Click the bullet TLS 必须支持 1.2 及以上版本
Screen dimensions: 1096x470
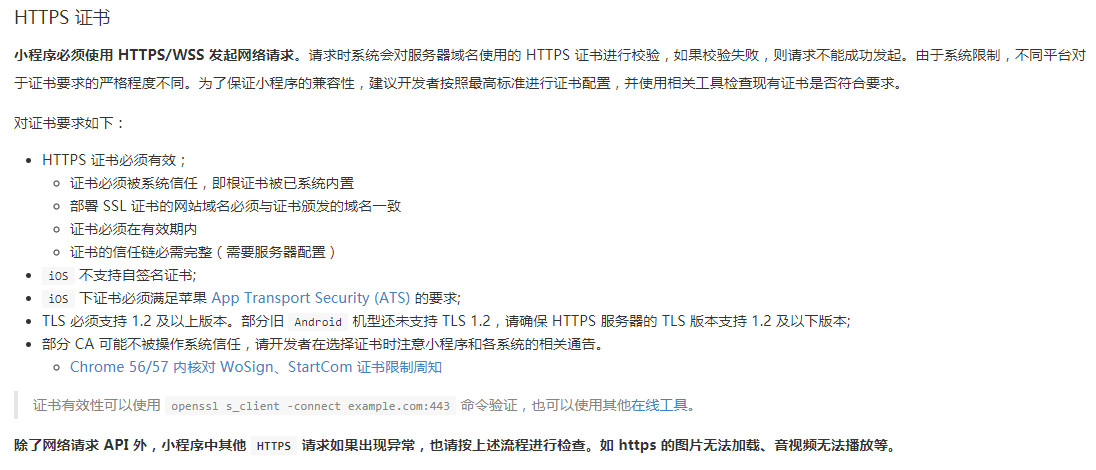446,321
